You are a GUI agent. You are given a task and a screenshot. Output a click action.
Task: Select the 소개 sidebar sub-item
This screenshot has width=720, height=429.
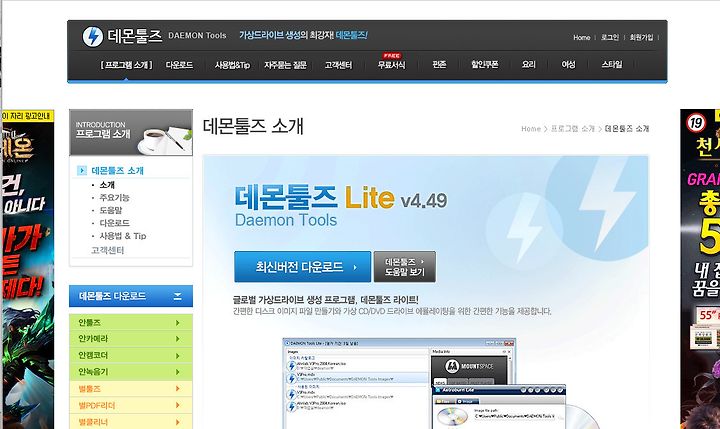point(107,185)
